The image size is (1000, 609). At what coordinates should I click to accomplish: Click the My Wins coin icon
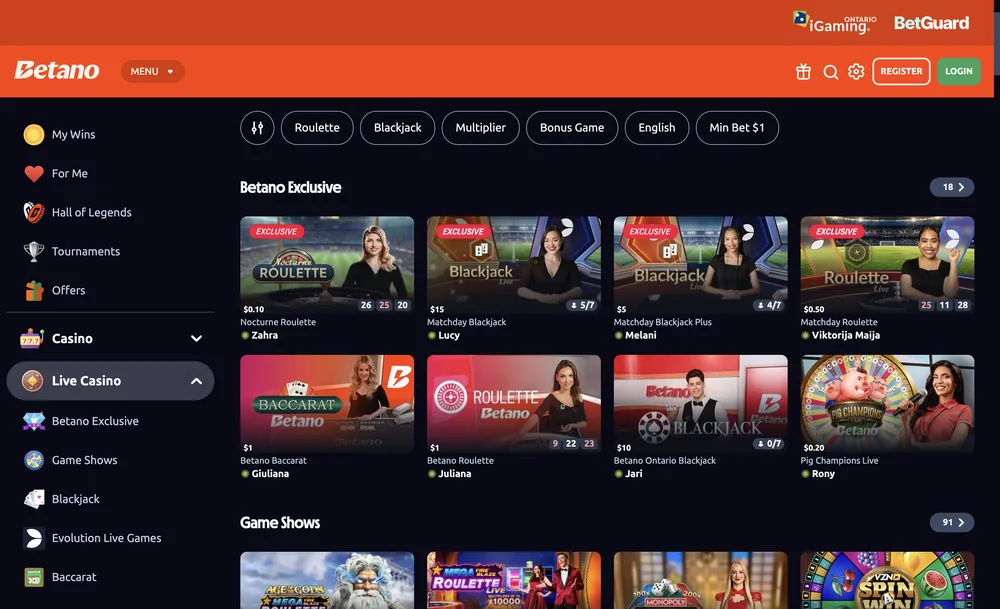(34, 135)
